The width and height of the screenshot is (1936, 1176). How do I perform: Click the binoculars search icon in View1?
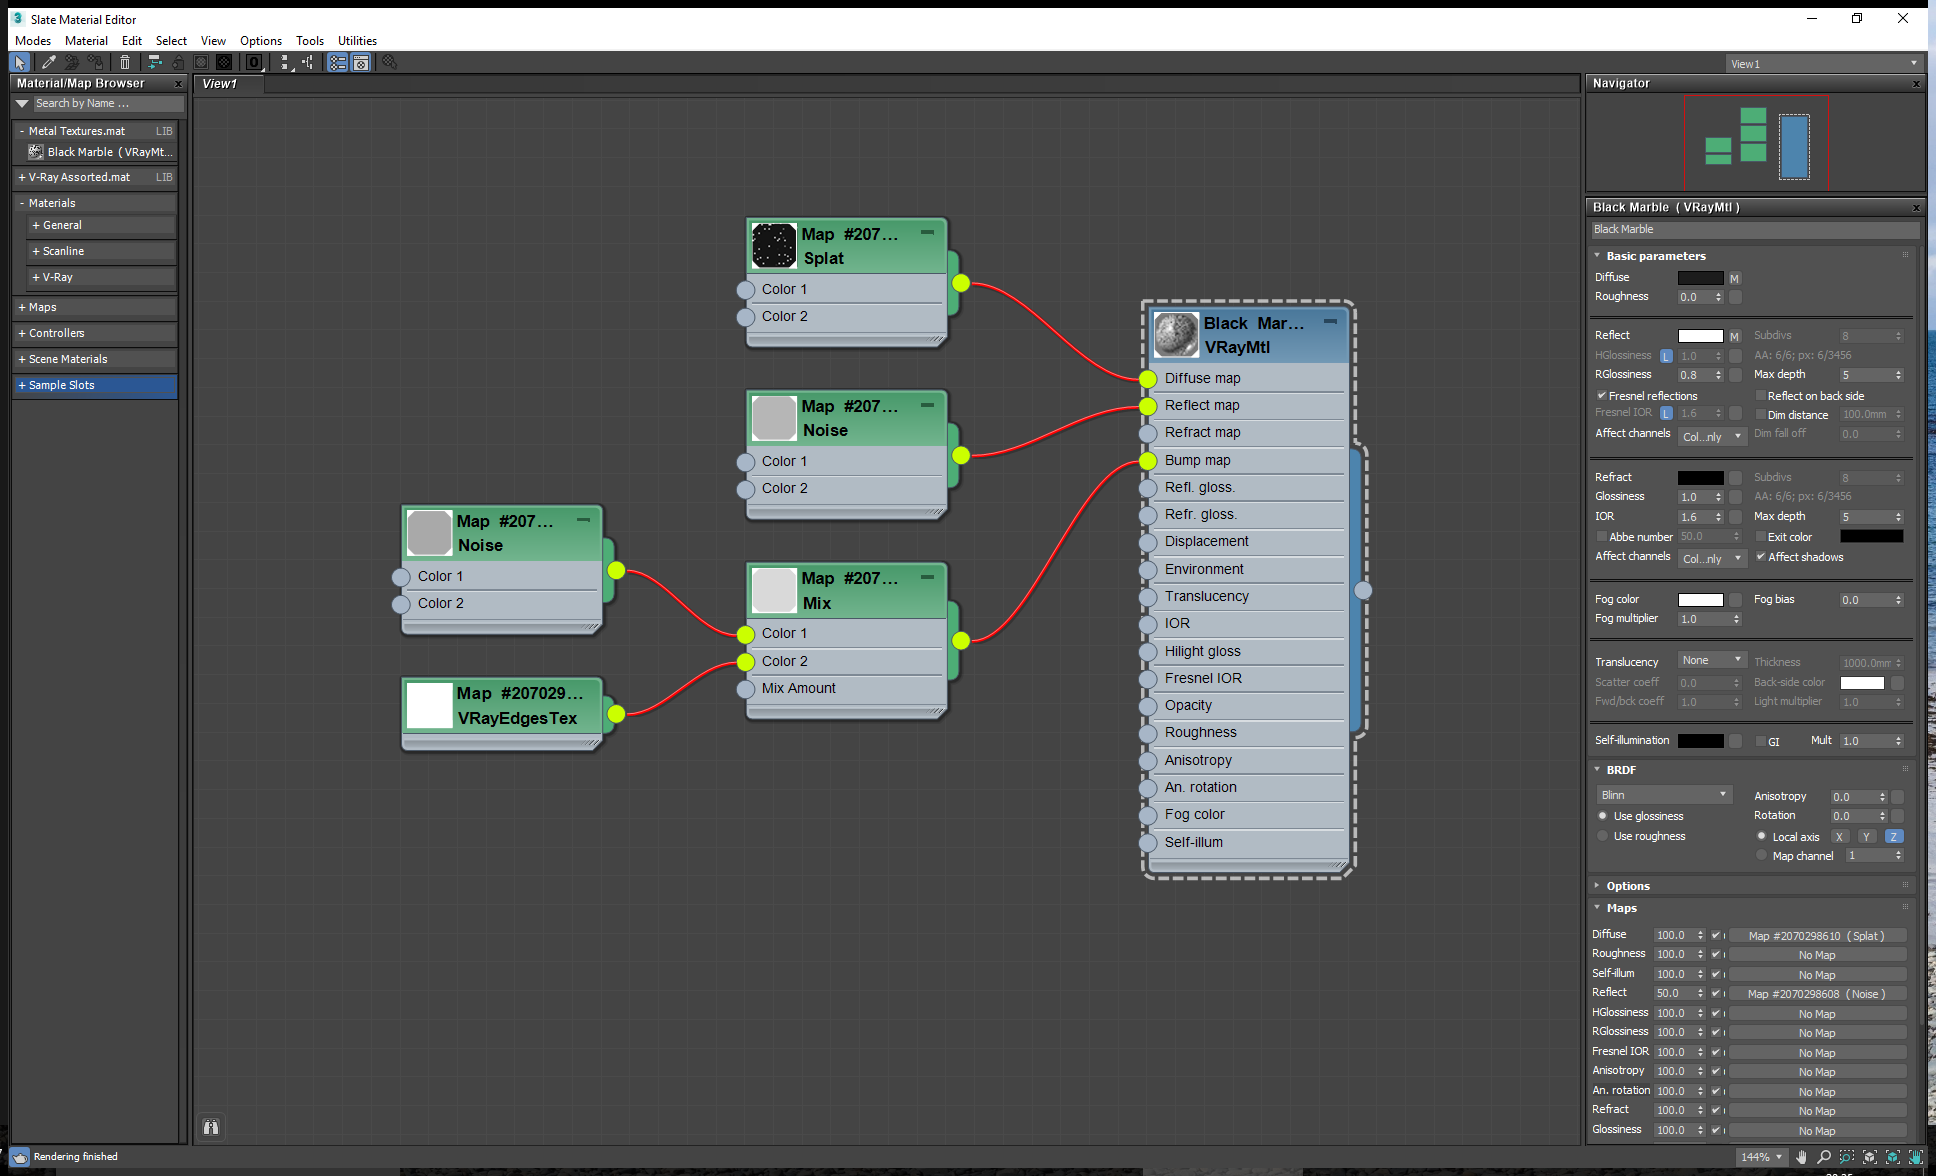pyautogui.click(x=211, y=1127)
